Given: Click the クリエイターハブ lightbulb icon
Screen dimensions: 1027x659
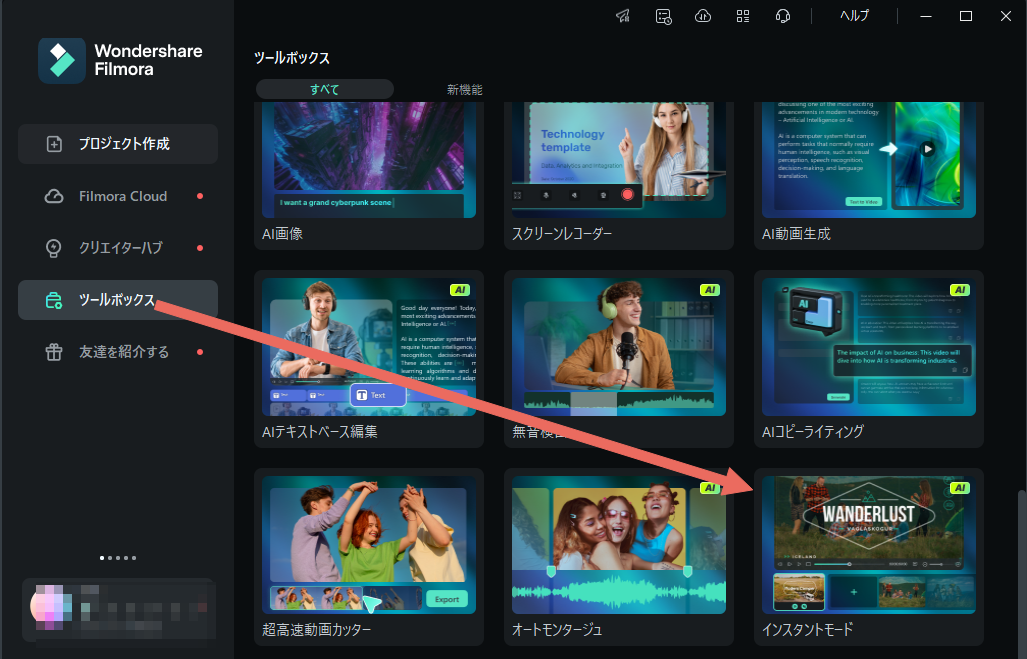Looking at the screenshot, I should point(54,248).
